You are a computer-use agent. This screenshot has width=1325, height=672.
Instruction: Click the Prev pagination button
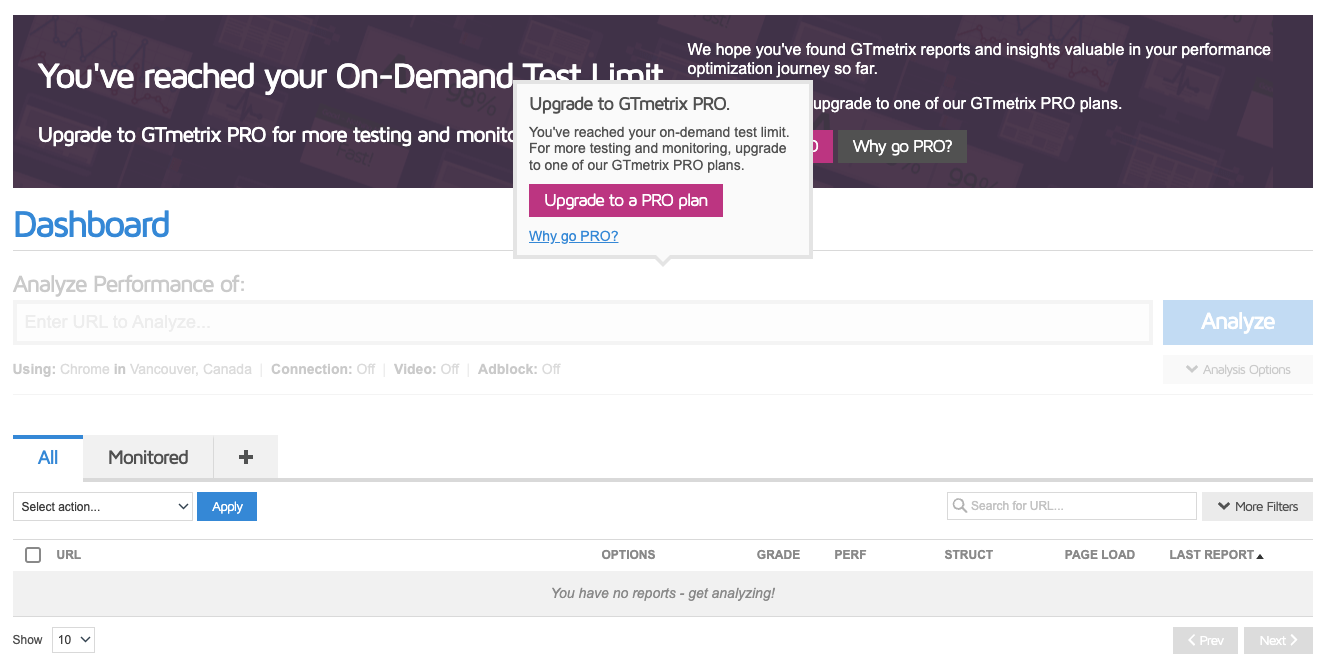pyautogui.click(x=1205, y=640)
